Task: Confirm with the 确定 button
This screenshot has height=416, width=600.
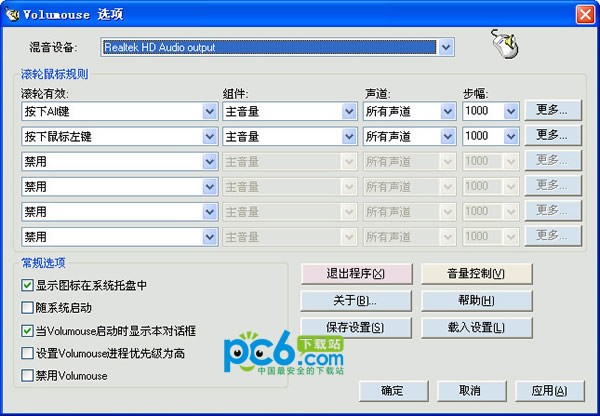Action: [394, 391]
